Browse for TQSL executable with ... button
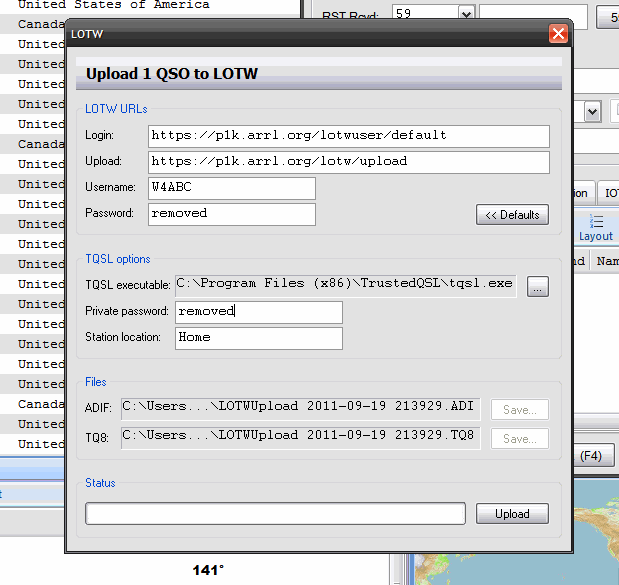Viewport: 619px width, 585px height. tap(538, 286)
